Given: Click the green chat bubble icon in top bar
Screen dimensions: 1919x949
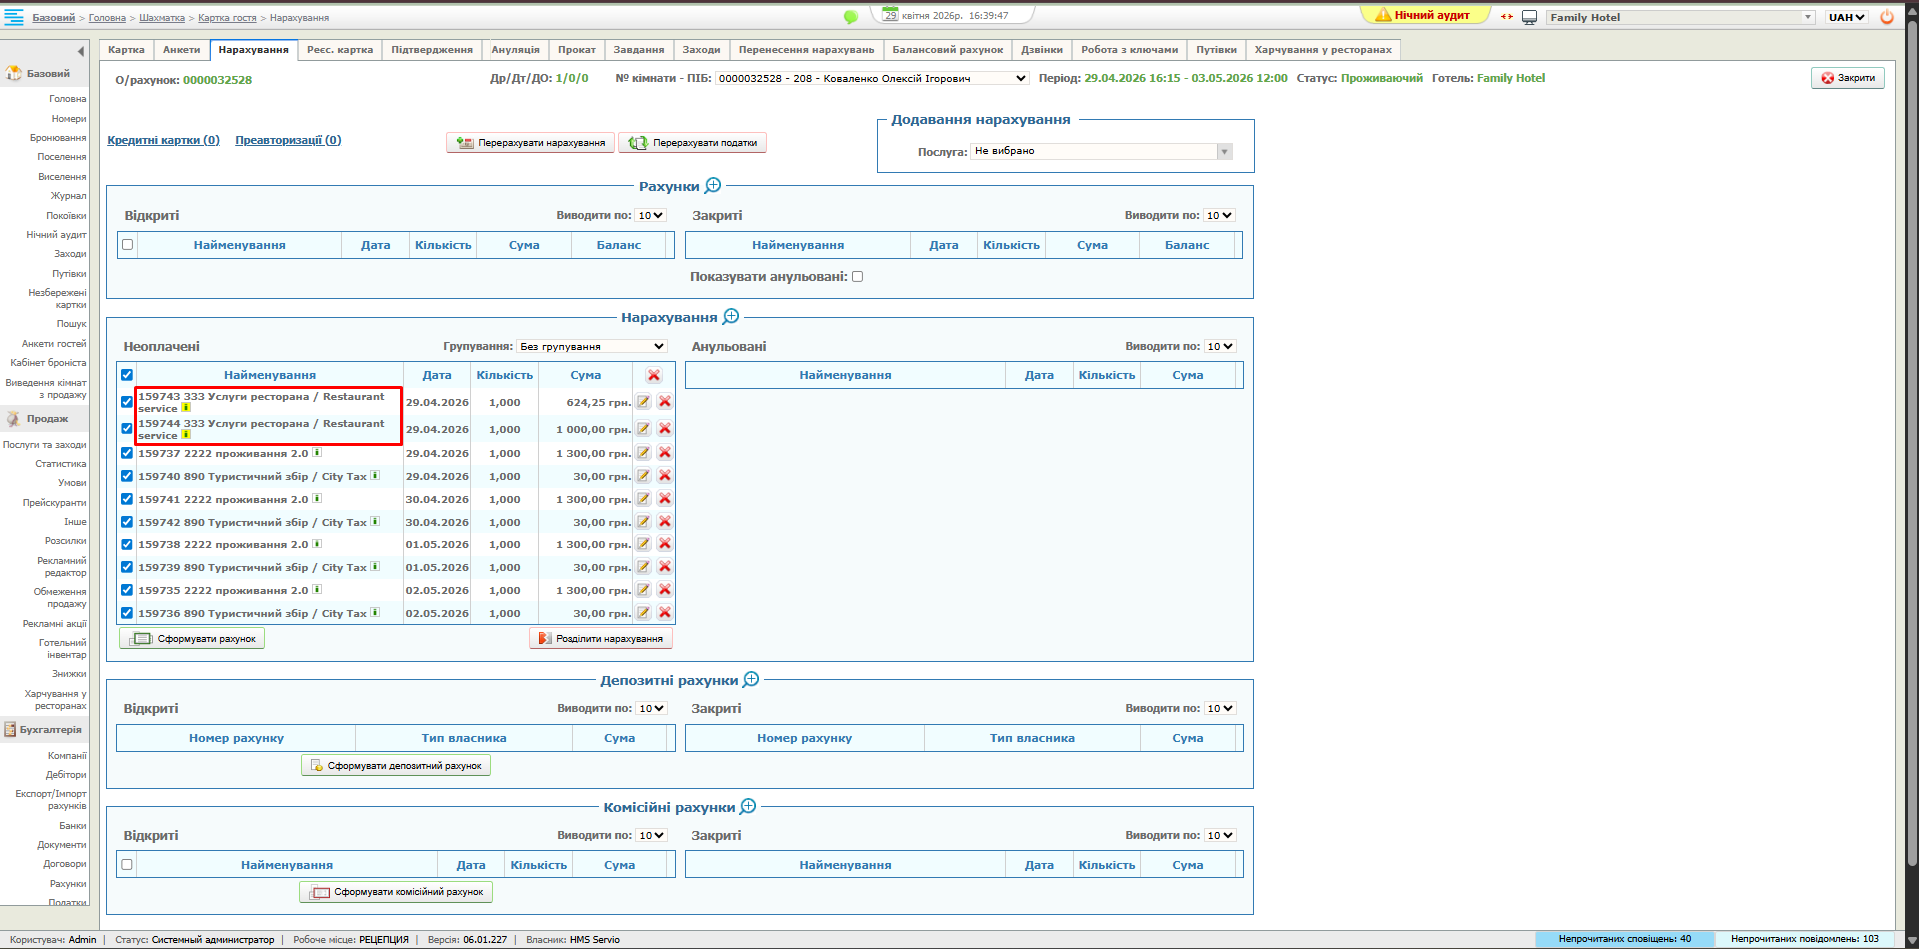Looking at the screenshot, I should coord(851,17).
